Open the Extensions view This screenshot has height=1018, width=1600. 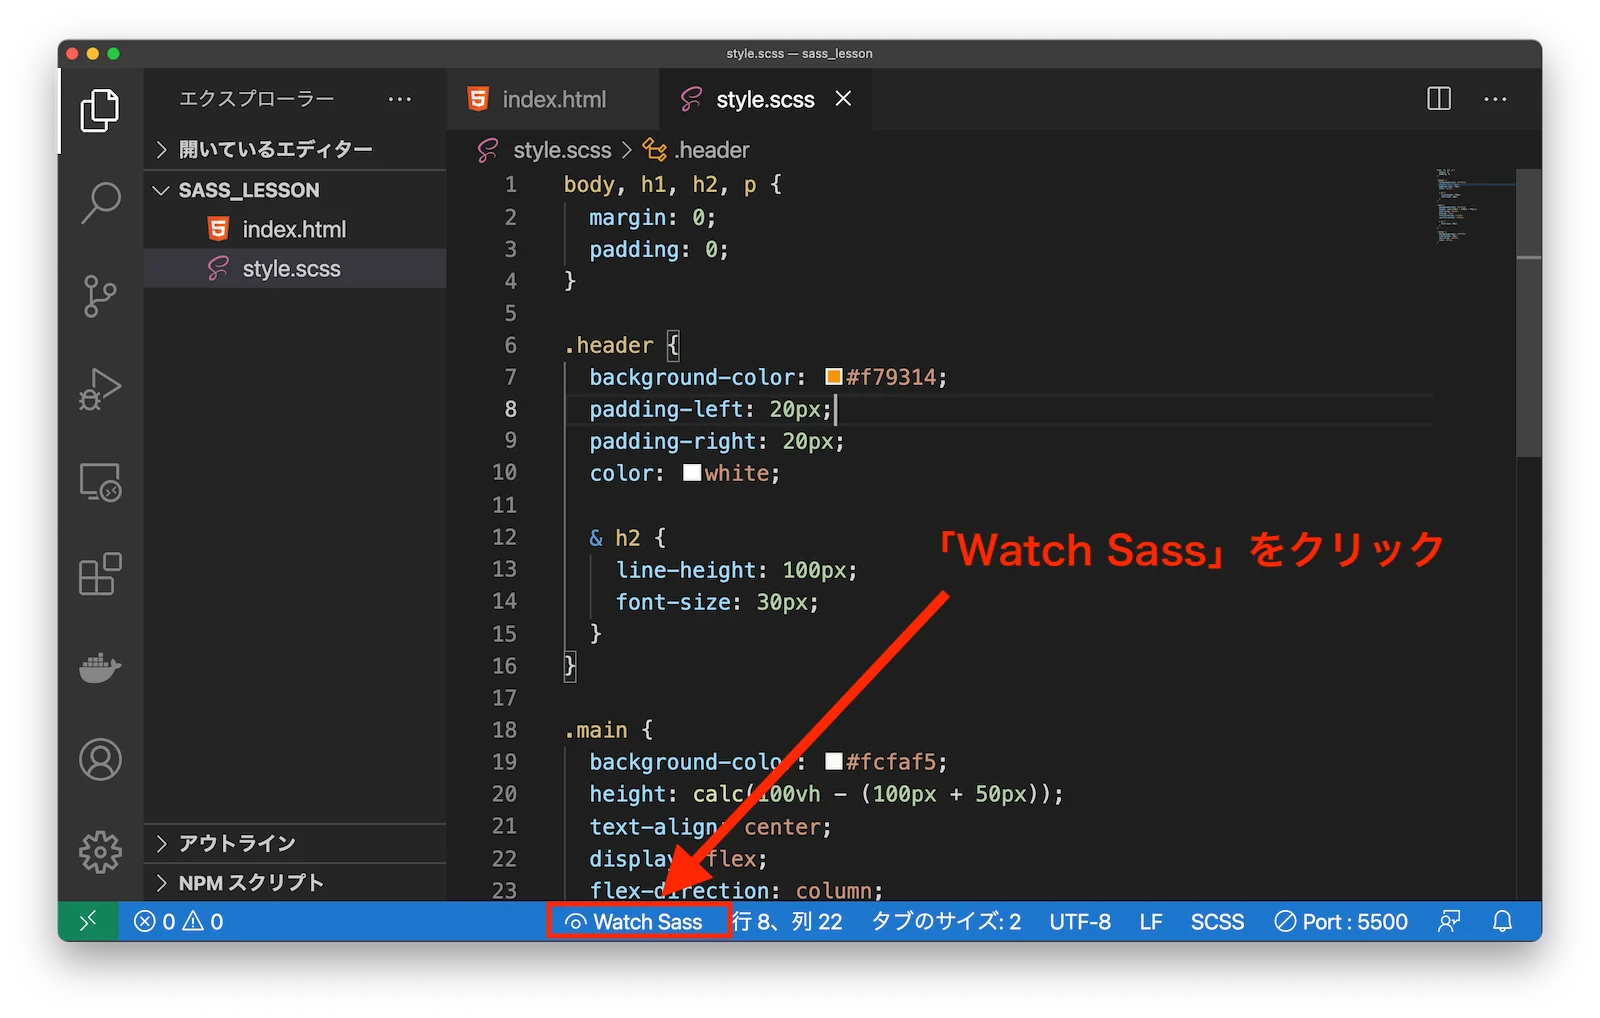[98, 575]
